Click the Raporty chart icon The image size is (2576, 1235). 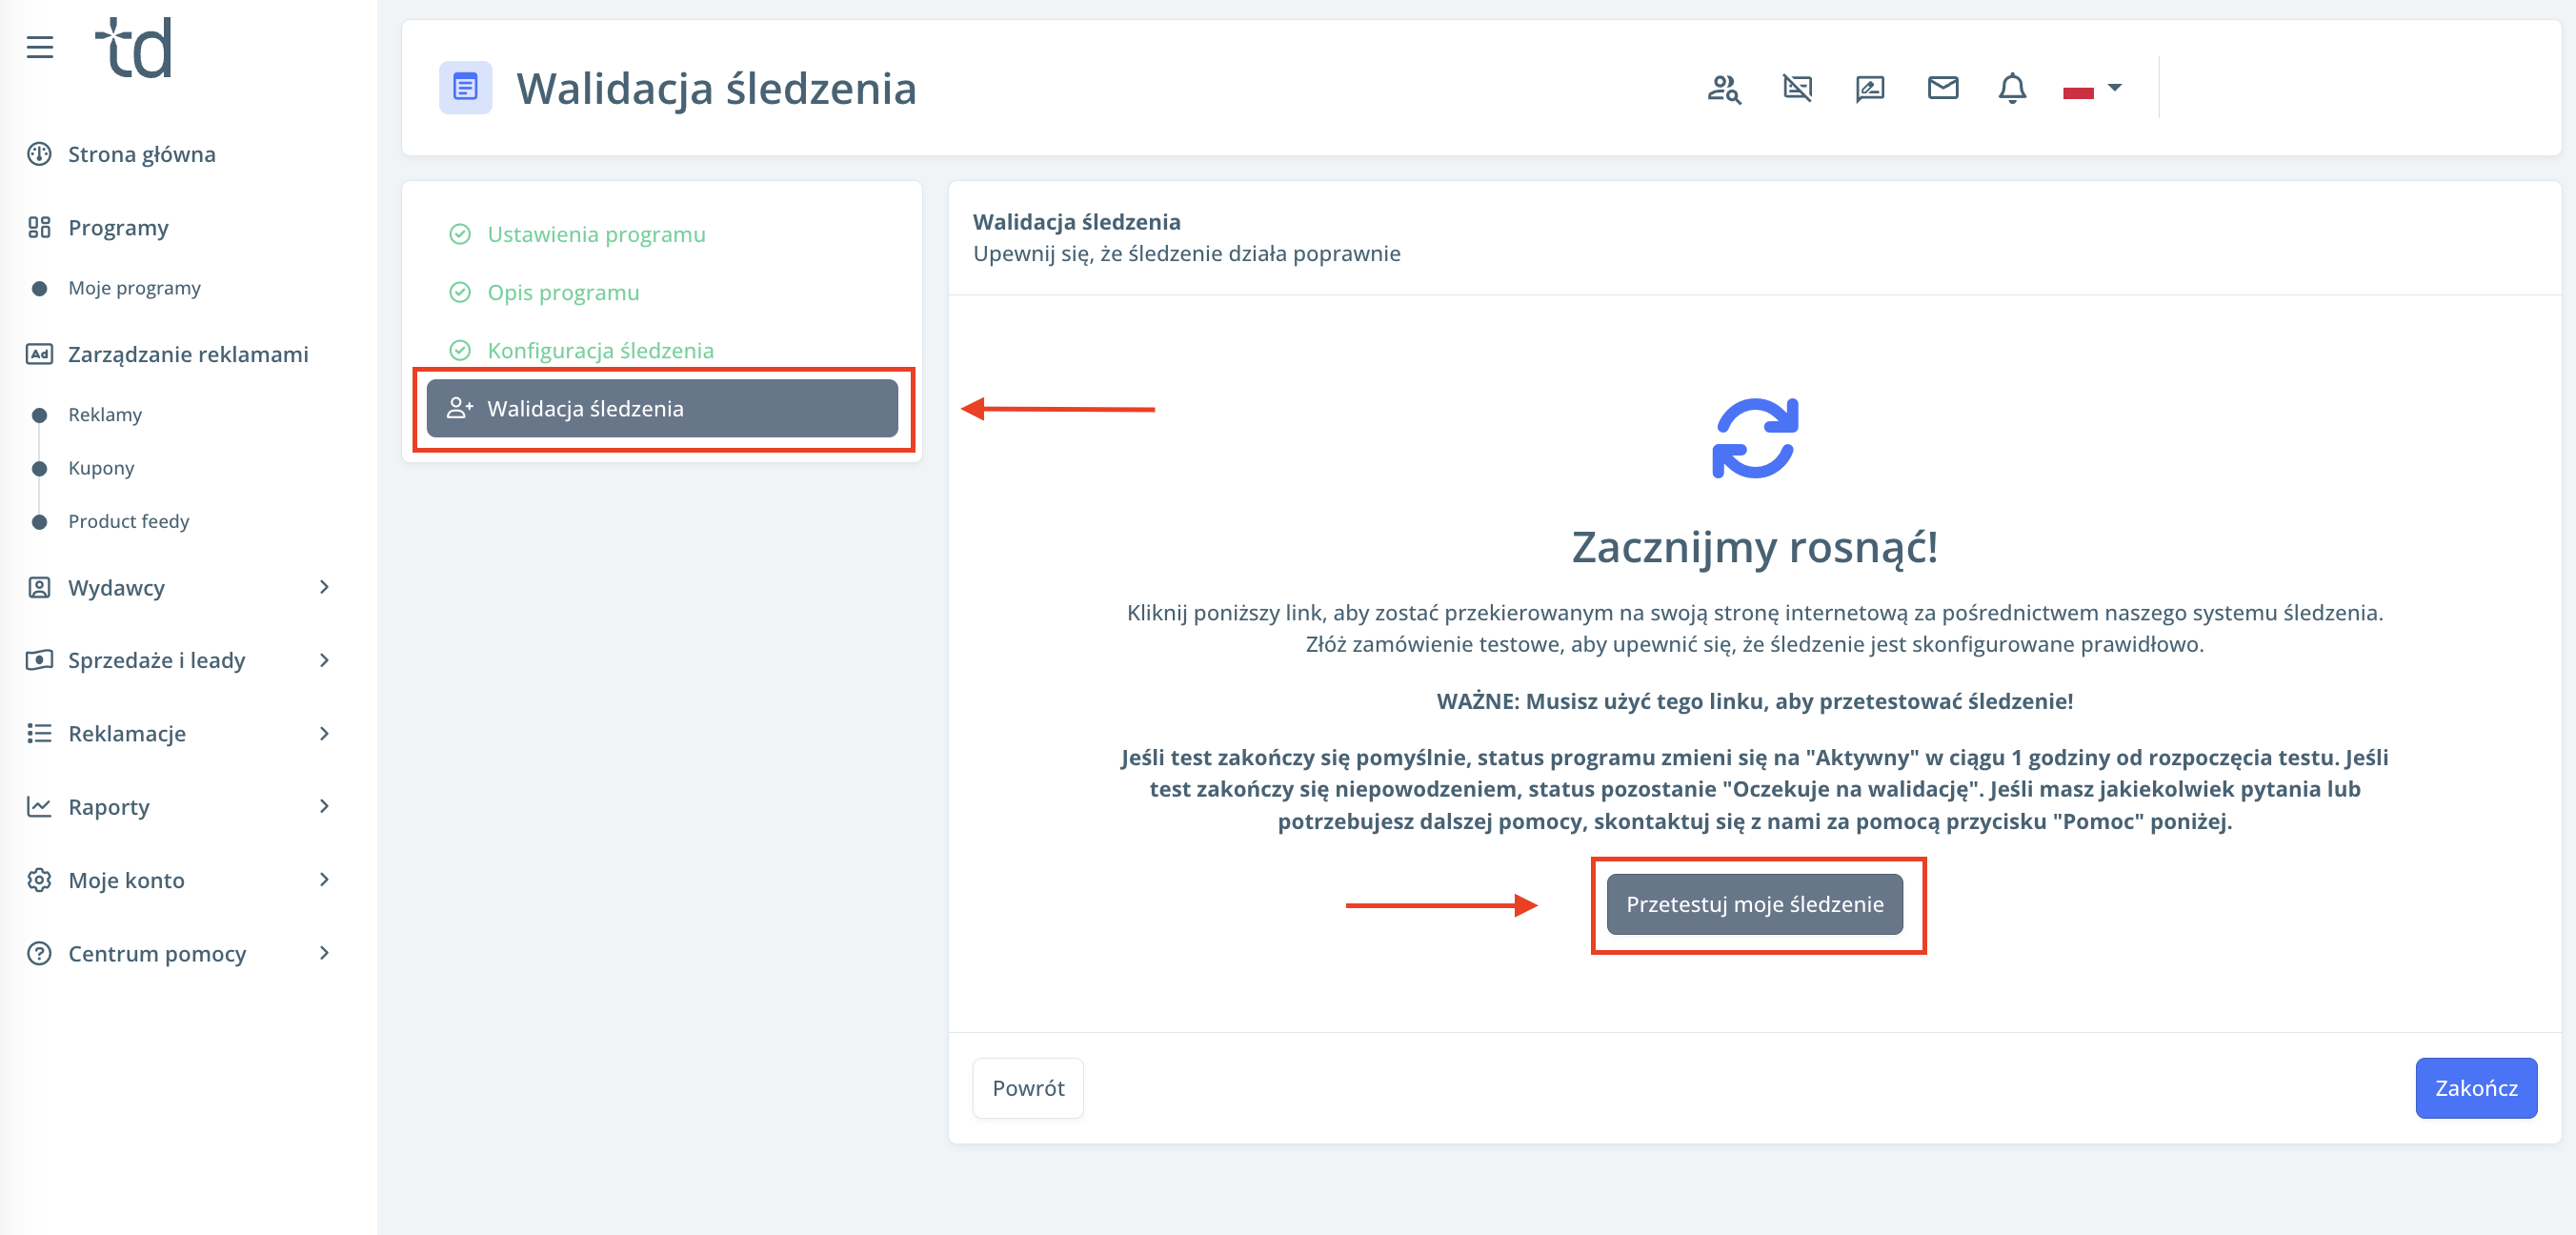pyautogui.click(x=39, y=806)
